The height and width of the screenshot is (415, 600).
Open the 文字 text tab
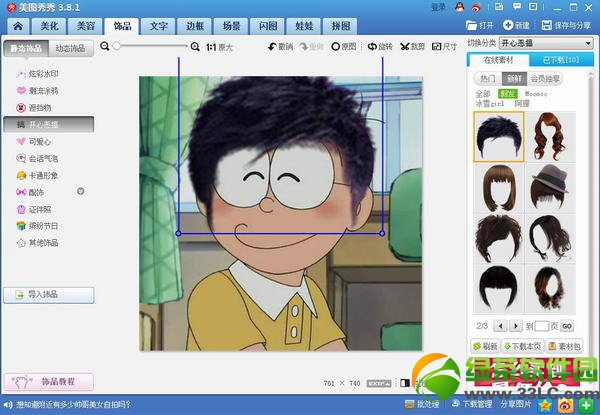[158, 25]
